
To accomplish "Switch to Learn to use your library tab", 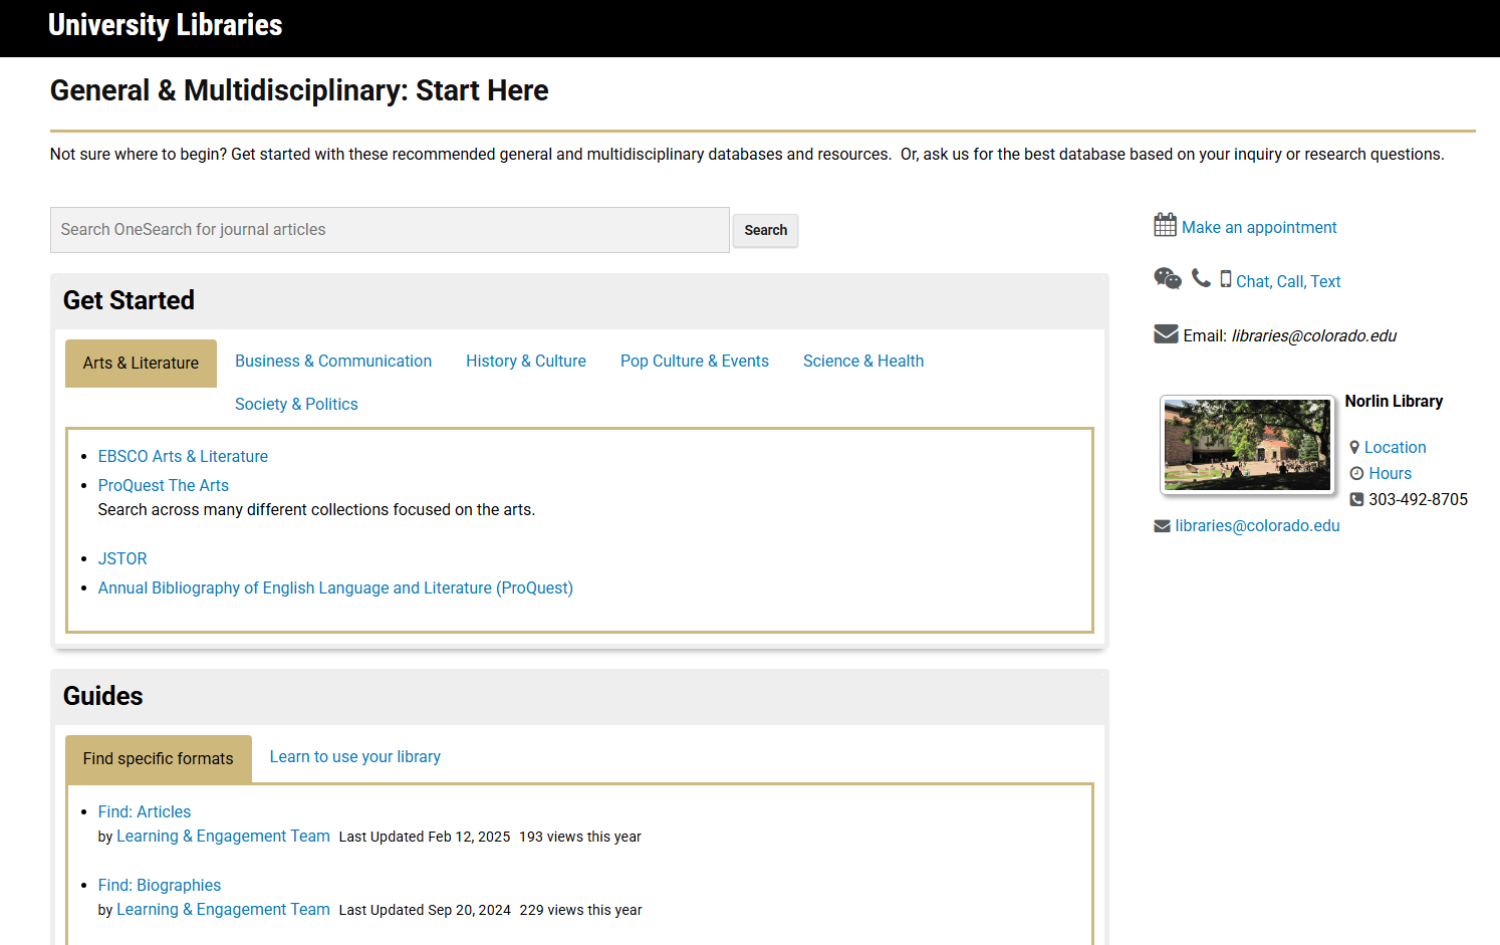I will click(x=355, y=757).
